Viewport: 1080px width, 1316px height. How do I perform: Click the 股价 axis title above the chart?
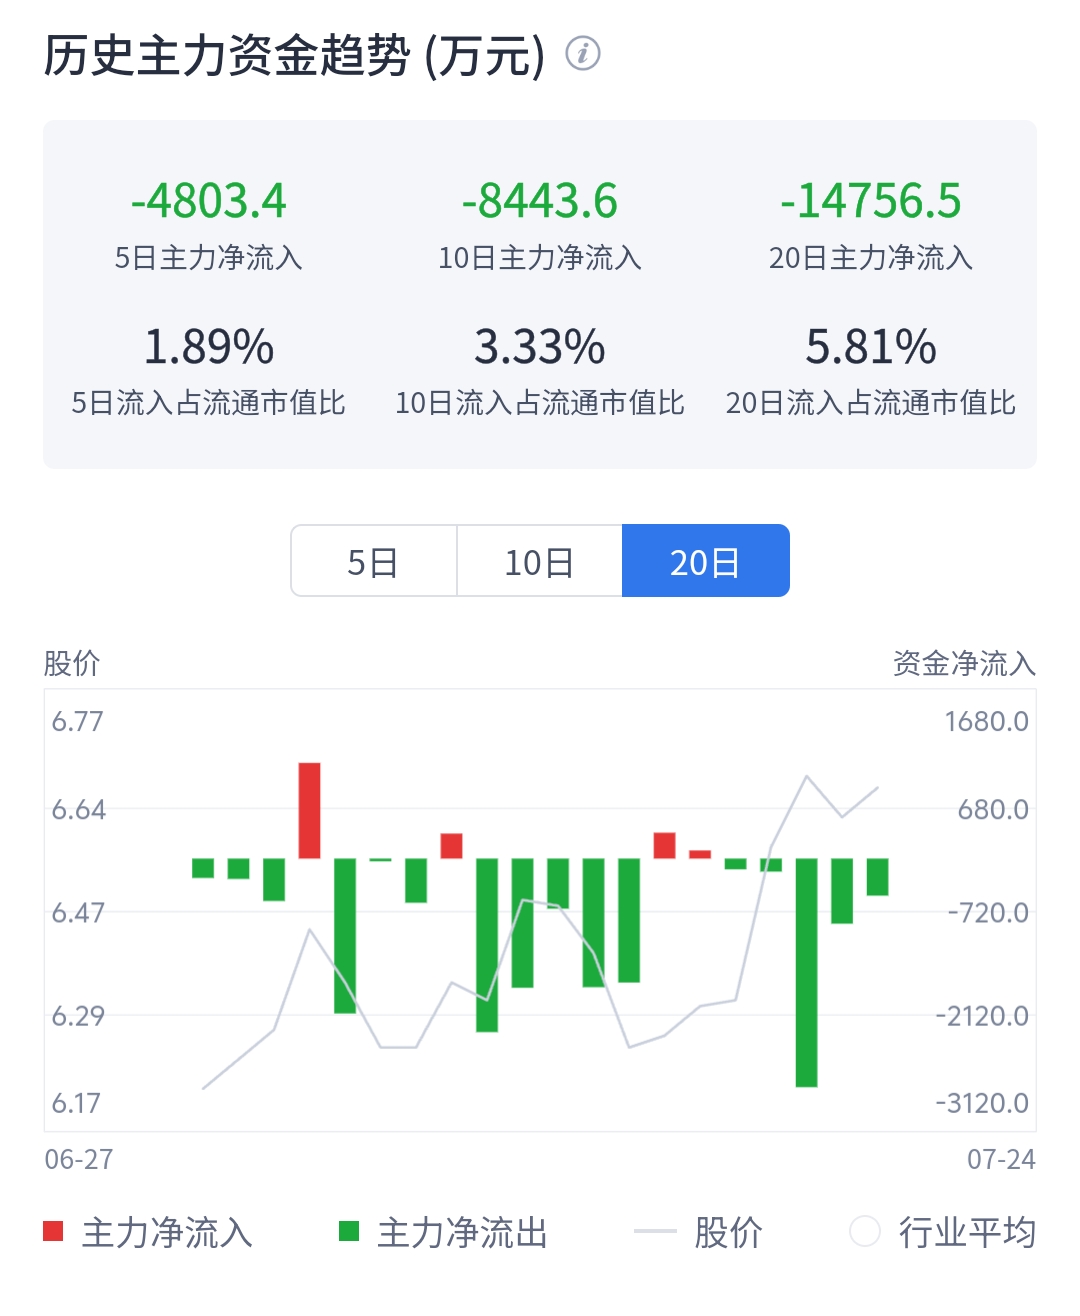coord(72,663)
